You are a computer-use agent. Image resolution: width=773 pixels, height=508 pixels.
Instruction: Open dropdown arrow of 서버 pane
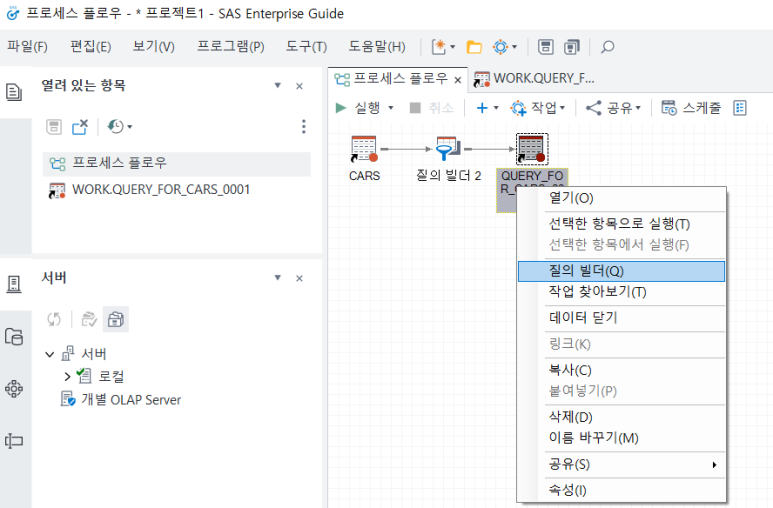pos(278,278)
